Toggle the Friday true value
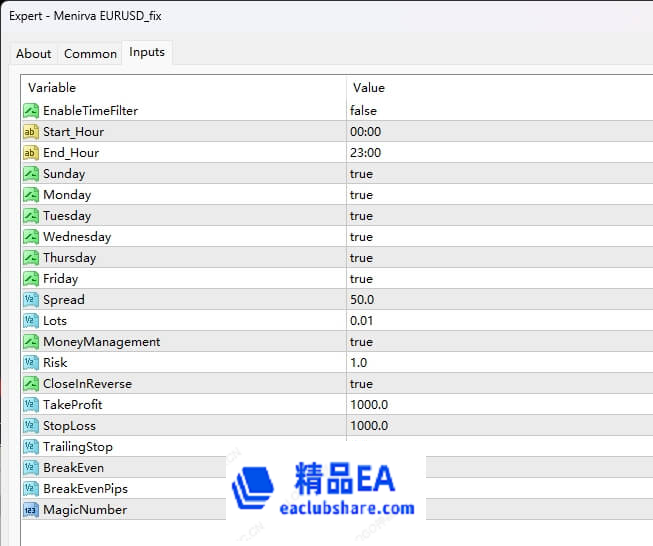Screen dimensions: 653x546 (x=361, y=279)
